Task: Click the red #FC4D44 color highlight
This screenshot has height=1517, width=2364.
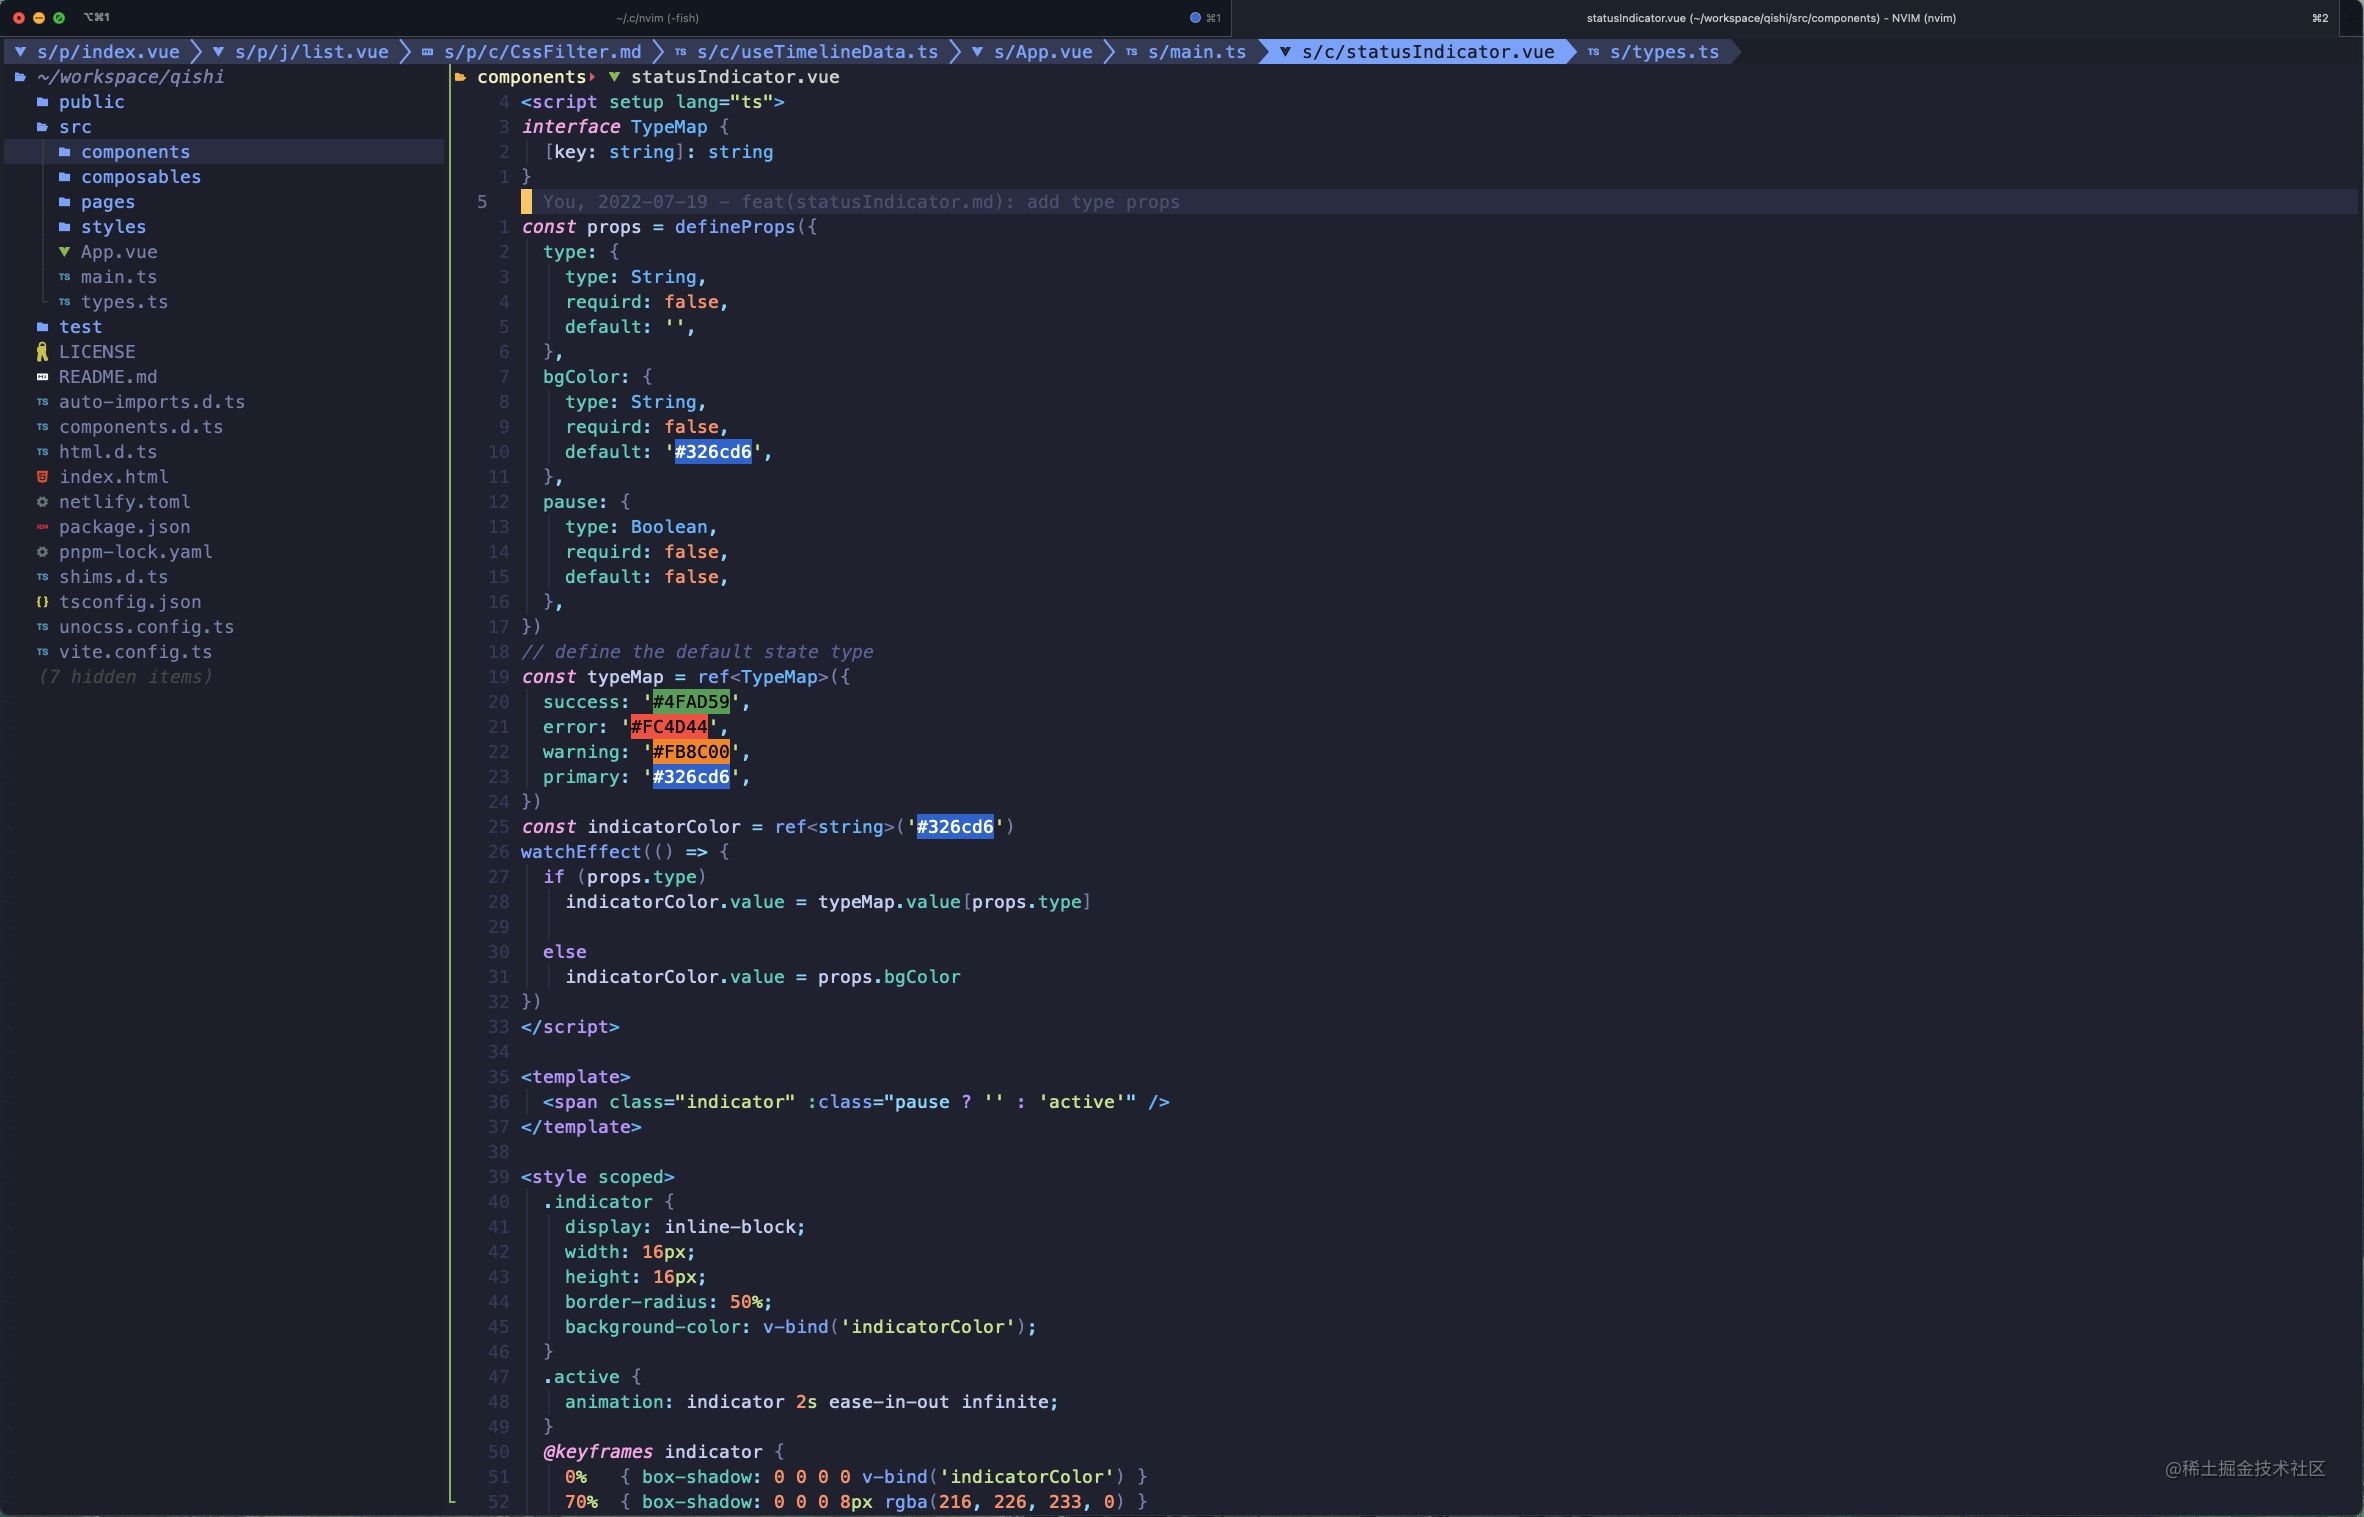Action: (x=669, y=727)
